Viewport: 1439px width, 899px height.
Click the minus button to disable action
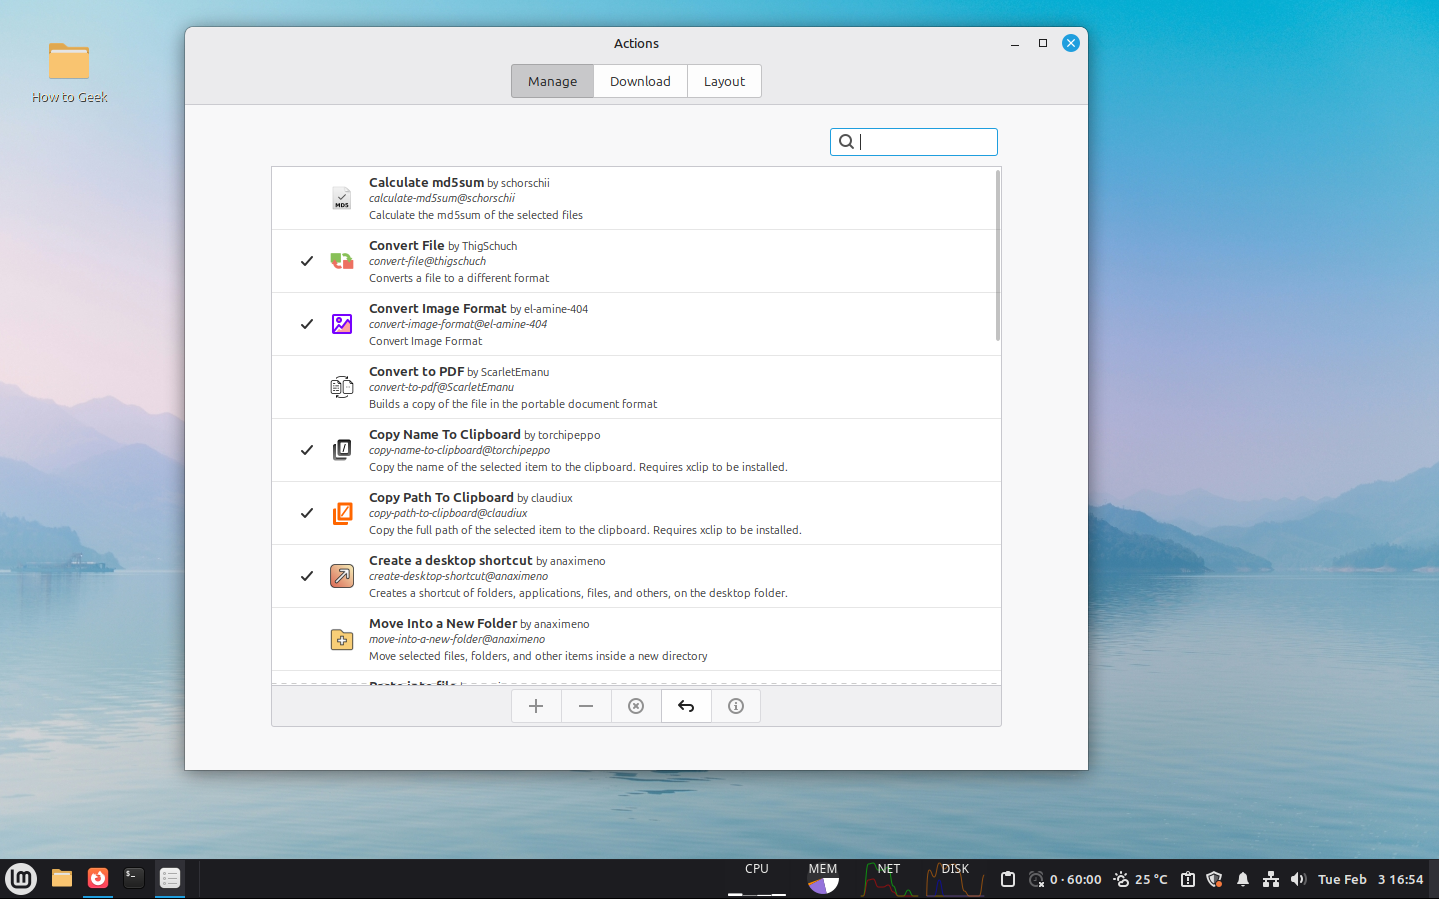click(x=586, y=706)
